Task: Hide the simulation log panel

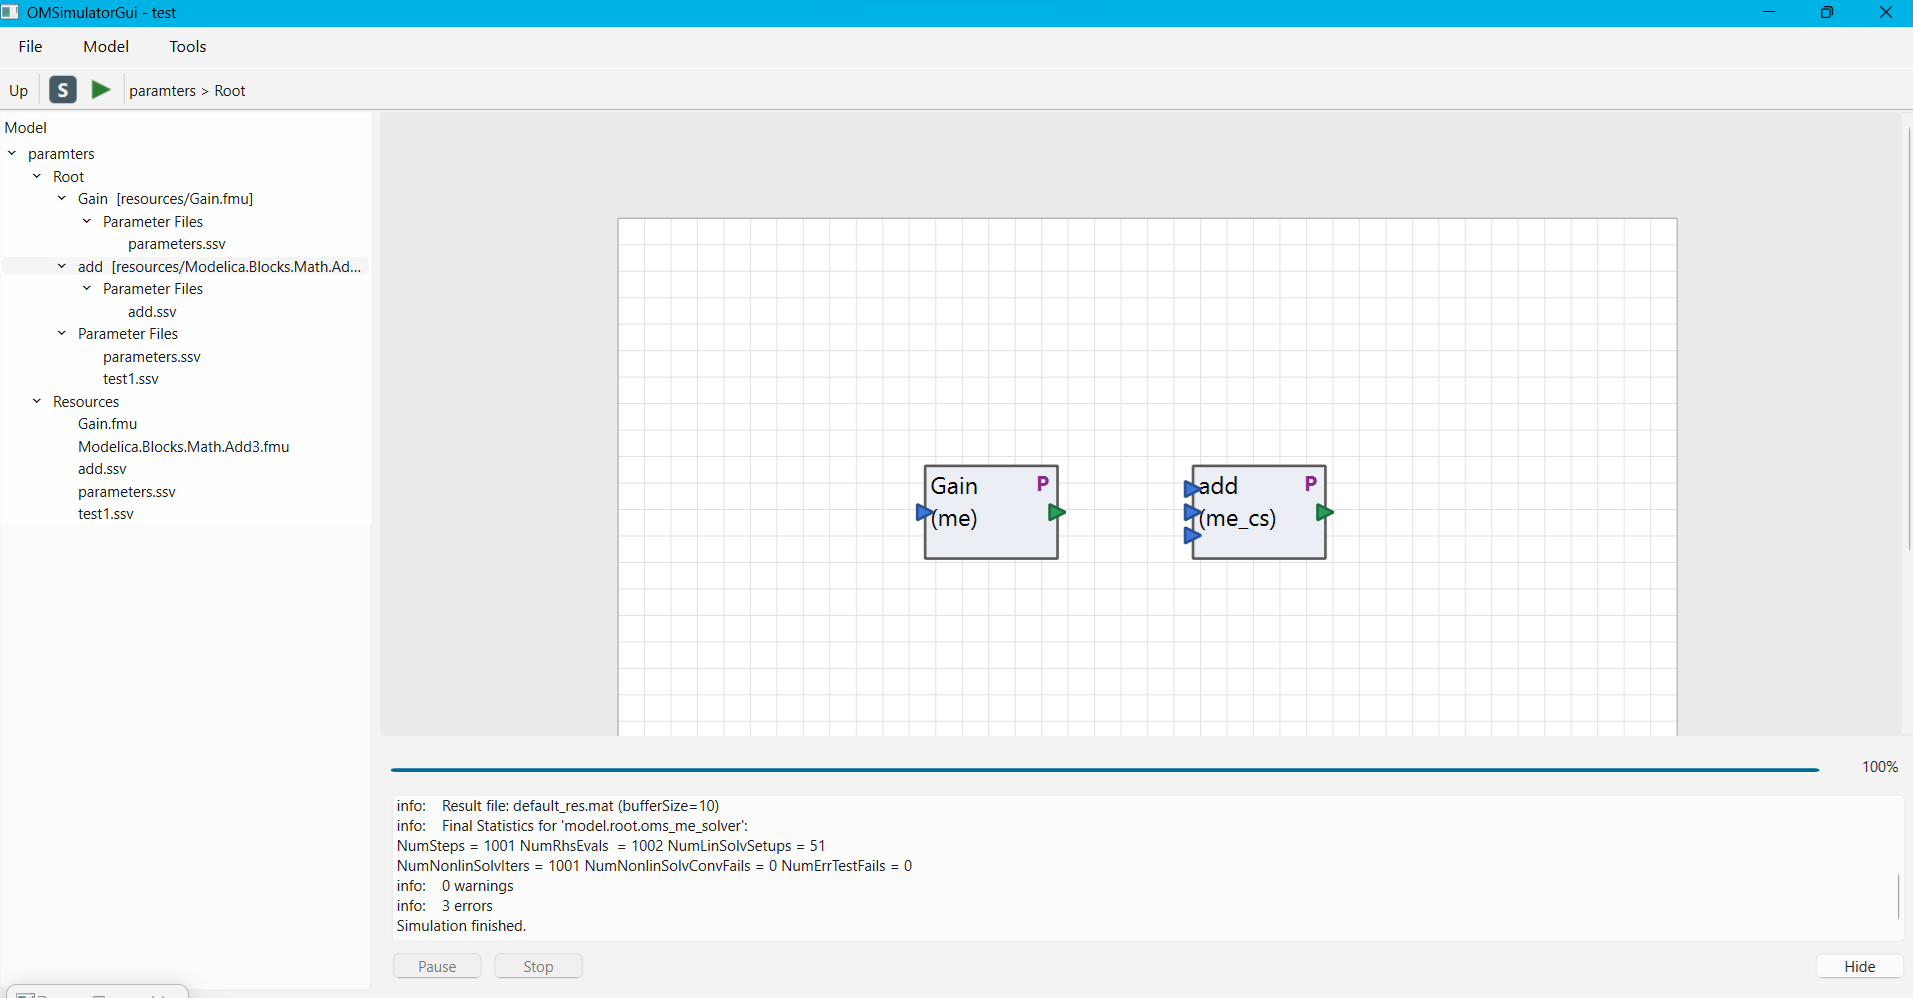Action: click(1860, 966)
